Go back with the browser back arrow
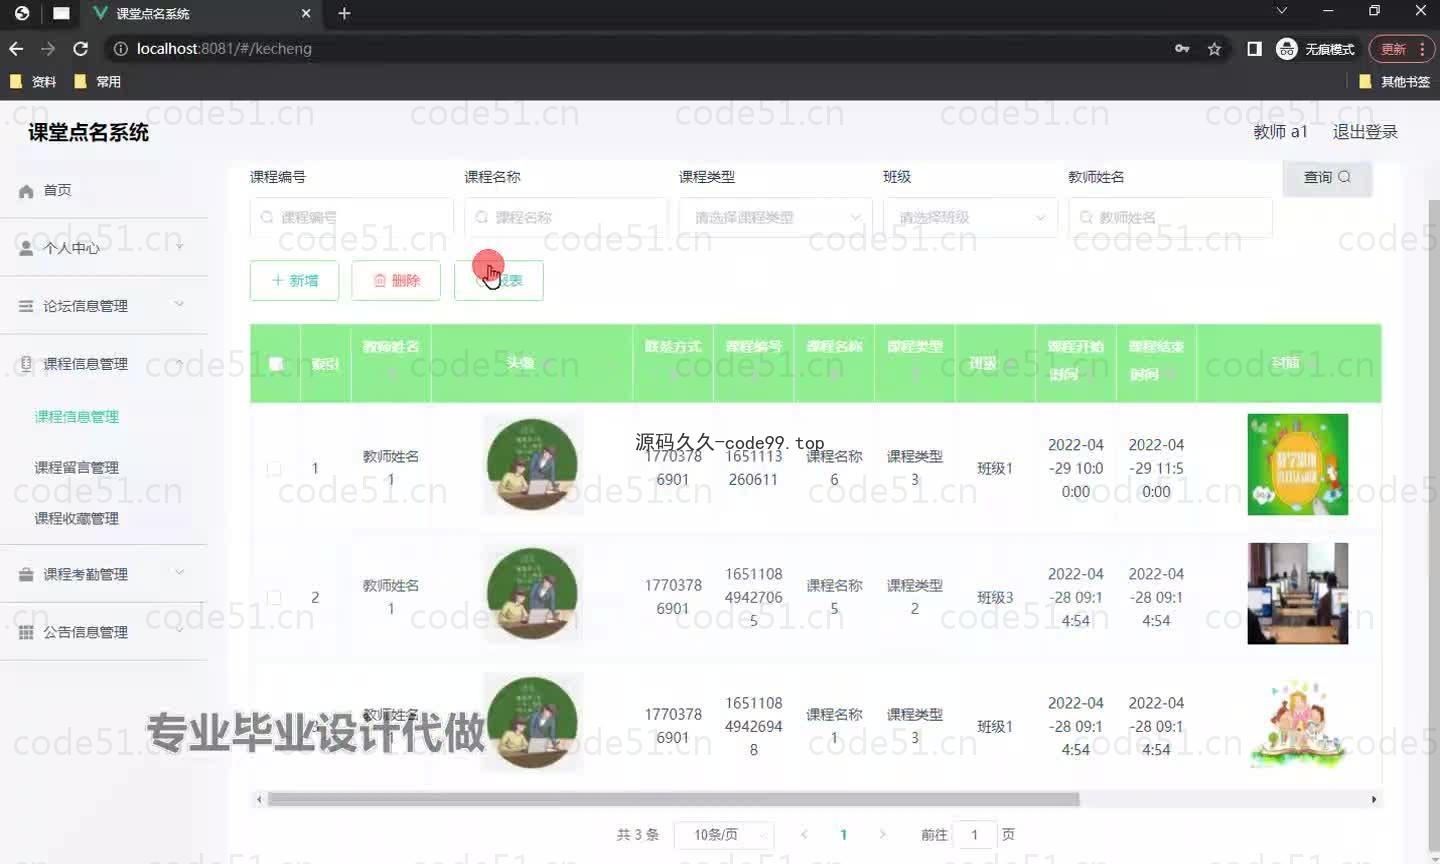The width and height of the screenshot is (1440, 864). pos(16,48)
